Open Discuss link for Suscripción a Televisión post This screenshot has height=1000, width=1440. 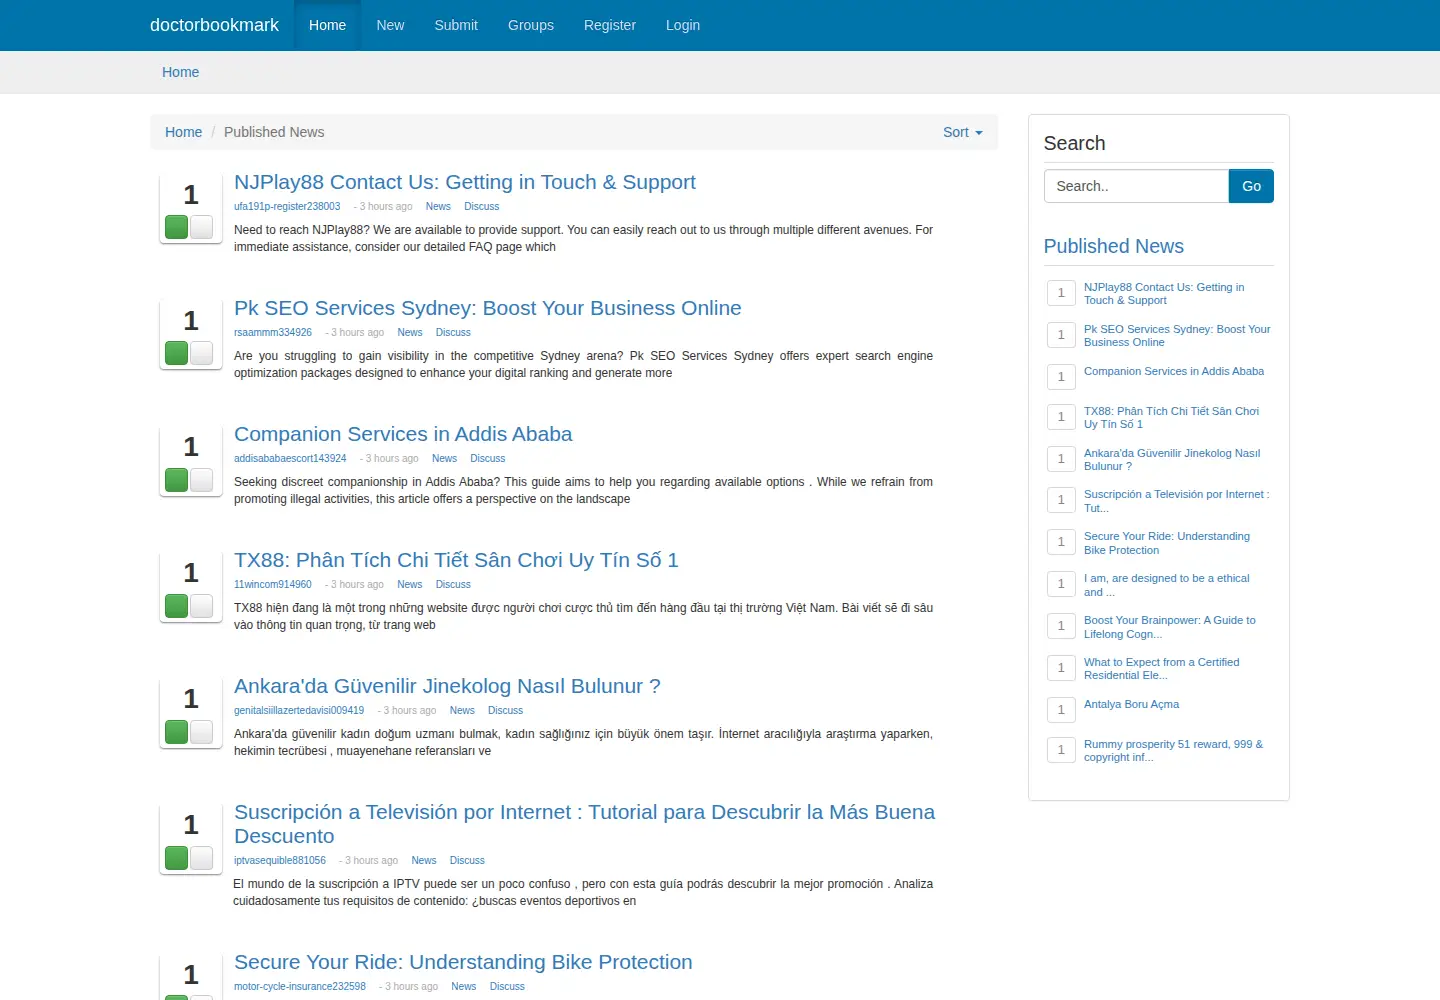(x=467, y=860)
